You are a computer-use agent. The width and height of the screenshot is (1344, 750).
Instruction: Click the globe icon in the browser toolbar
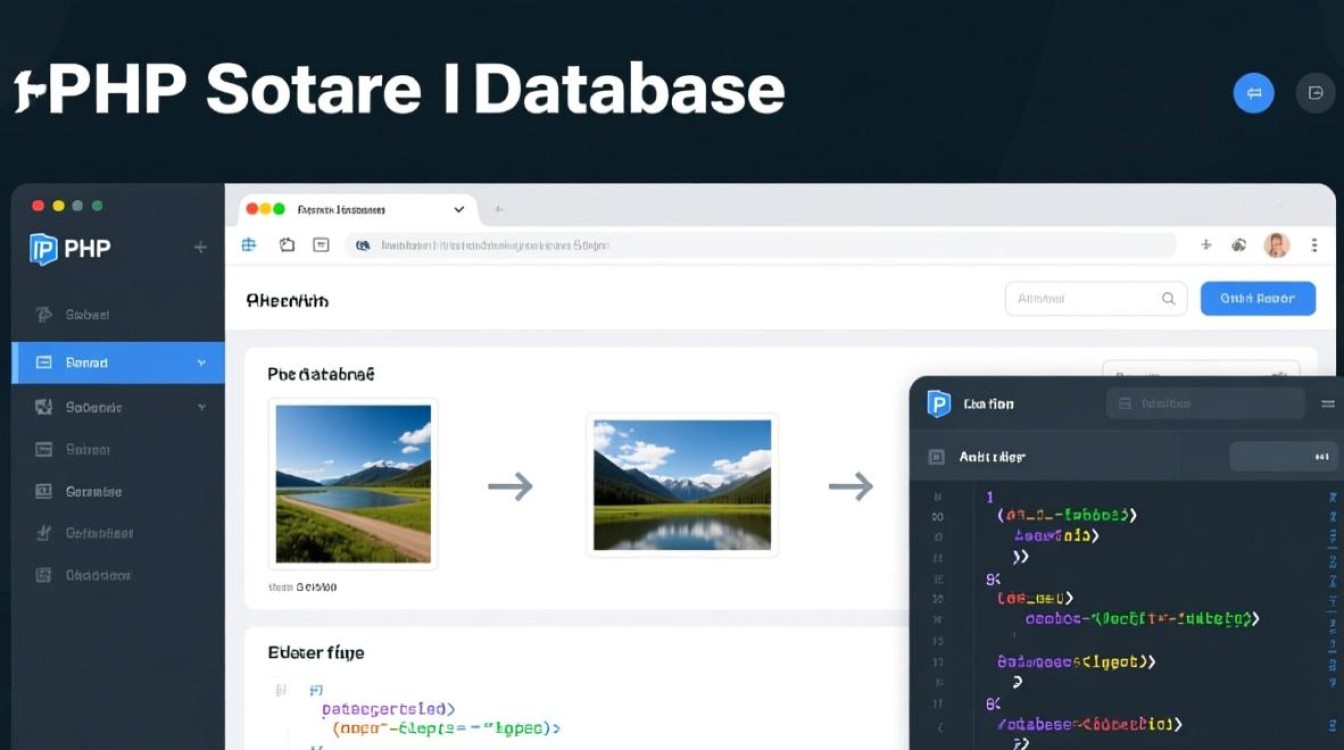click(x=249, y=245)
